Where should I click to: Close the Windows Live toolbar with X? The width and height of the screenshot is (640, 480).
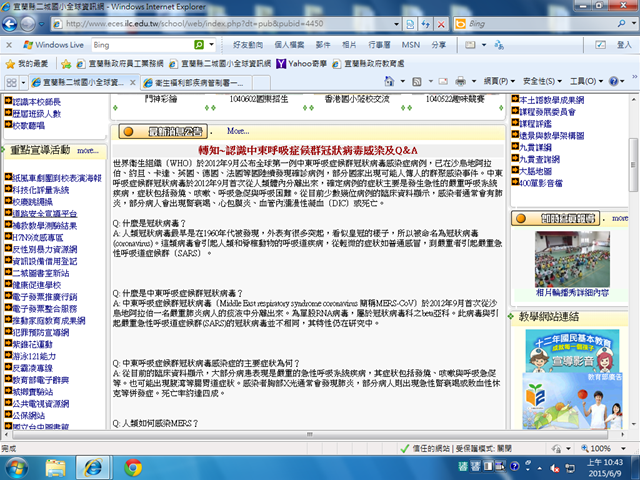click(9, 45)
